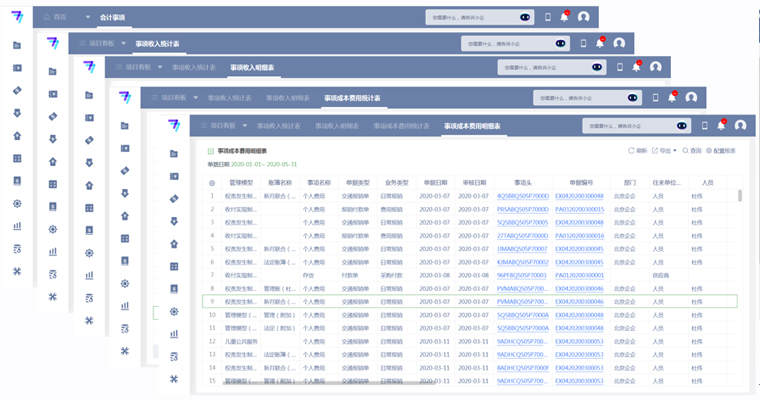The width and height of the screenshot is (760, 400).
Task: Expand the 项目看板 caret in the front window
Action: pyautogui.click(x=245, y=126)
